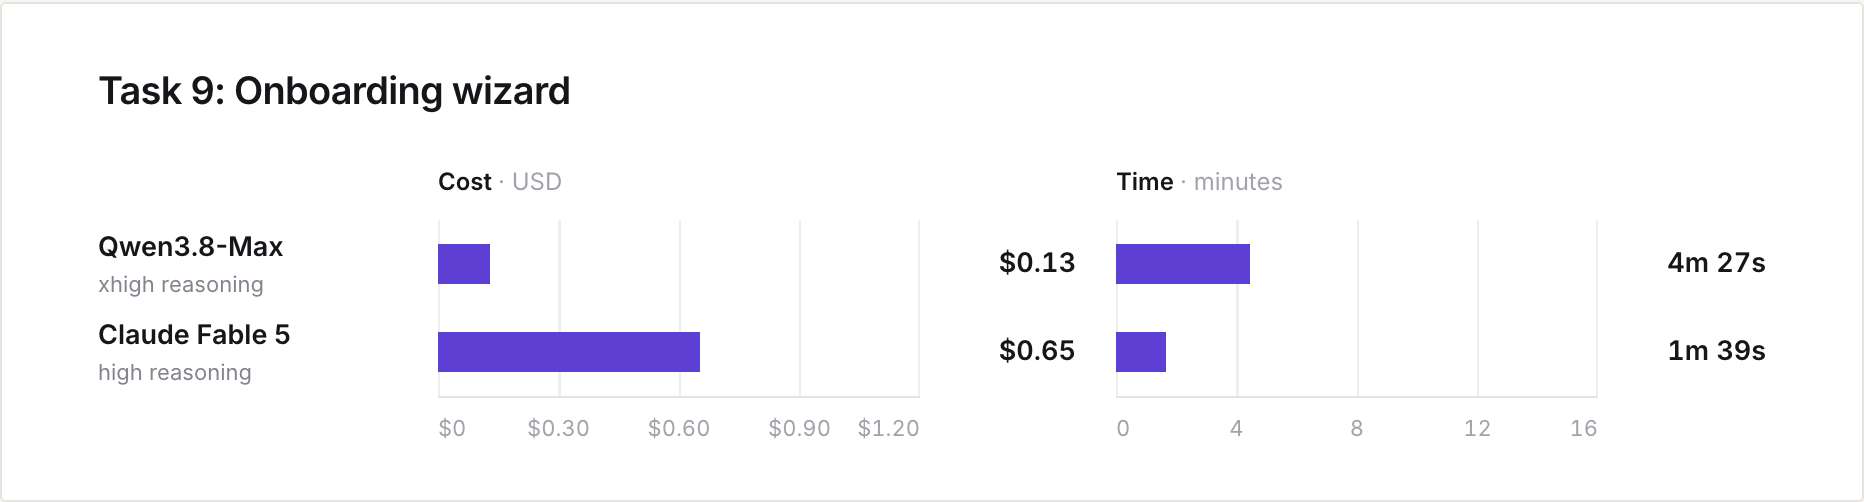Click the 8 minute time axis tick
The height and width of the screenshot is (502, 1864).
(1357, 429)
